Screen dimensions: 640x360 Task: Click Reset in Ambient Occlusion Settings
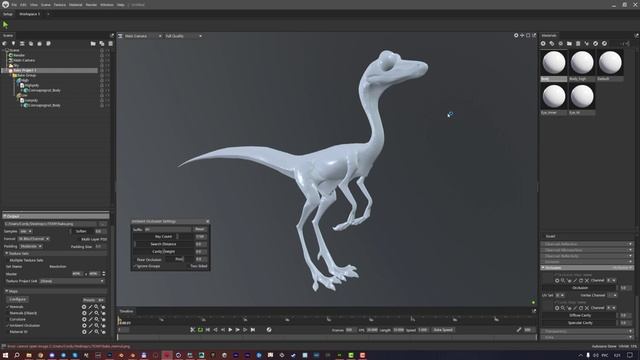coord(200,229)
